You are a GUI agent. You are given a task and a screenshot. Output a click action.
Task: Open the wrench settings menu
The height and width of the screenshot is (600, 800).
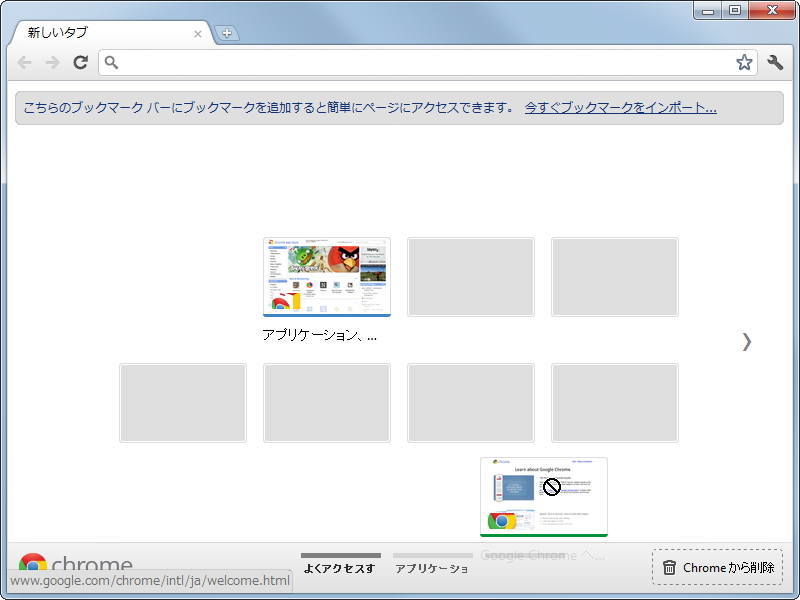tap(775, 62)
